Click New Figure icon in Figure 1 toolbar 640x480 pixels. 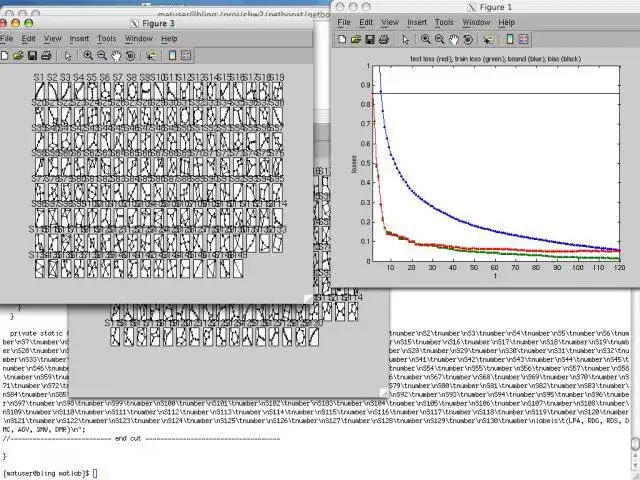pyautogui.click(x=342, y=39)
